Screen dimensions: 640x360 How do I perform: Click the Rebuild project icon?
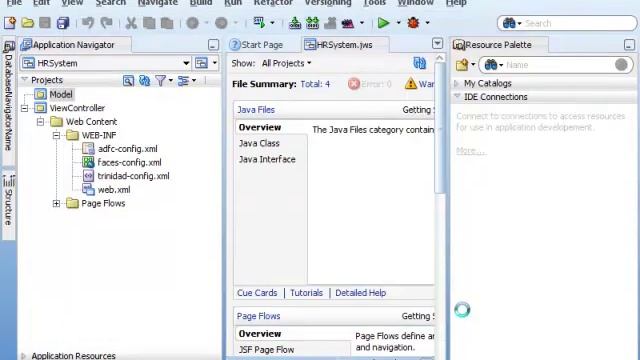(312, 23)
